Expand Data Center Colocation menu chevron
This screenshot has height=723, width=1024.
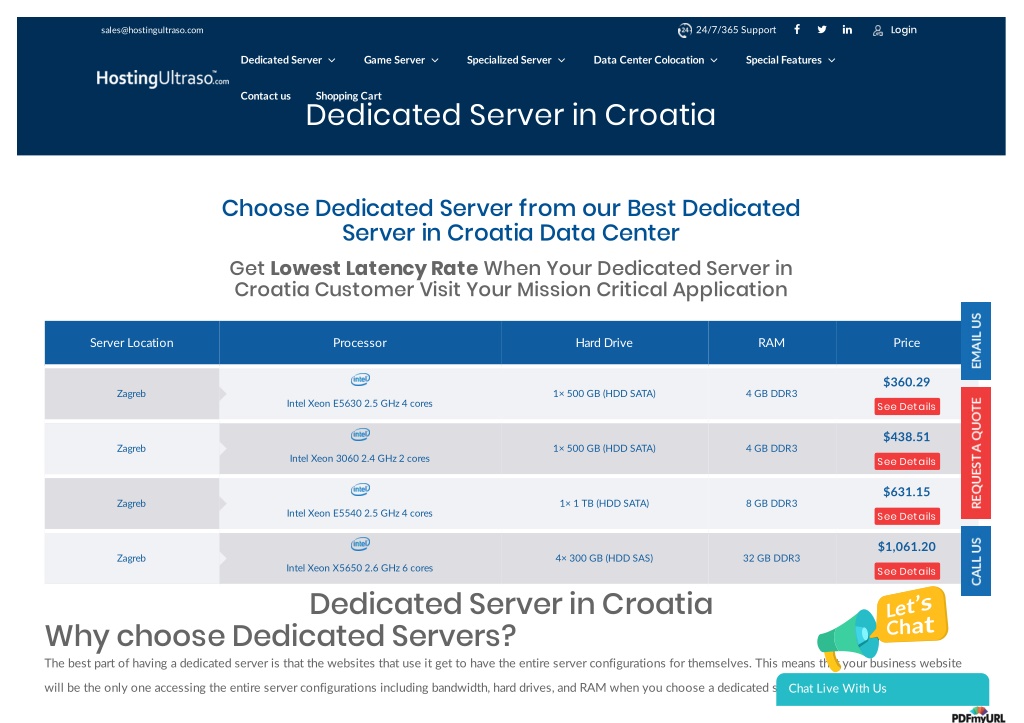point(714,60)
